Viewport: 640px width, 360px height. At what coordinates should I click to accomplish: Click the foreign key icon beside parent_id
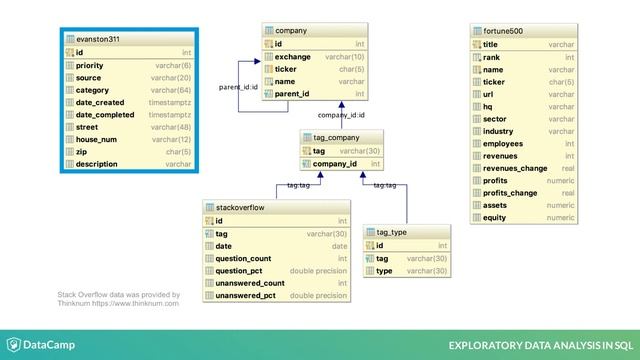[269, 94]
